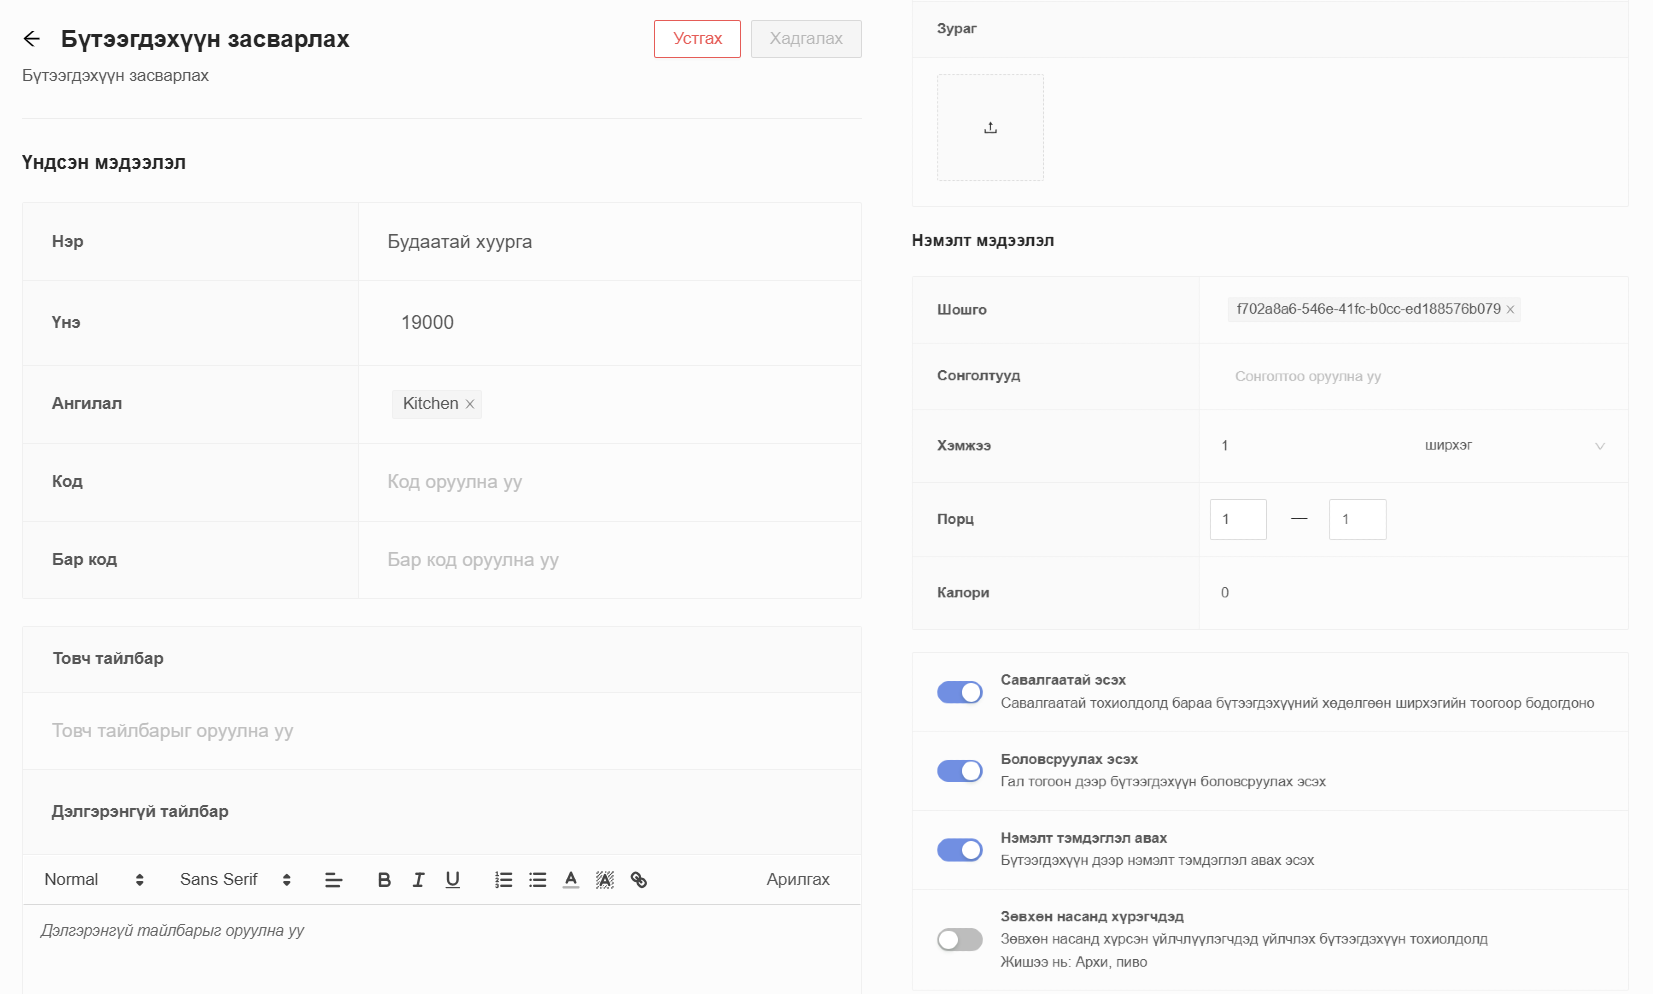Open the Sans Serif font dropdown
Viewport: 1653px width, 994px height.
pyautogui.click(x=235, y=880)
